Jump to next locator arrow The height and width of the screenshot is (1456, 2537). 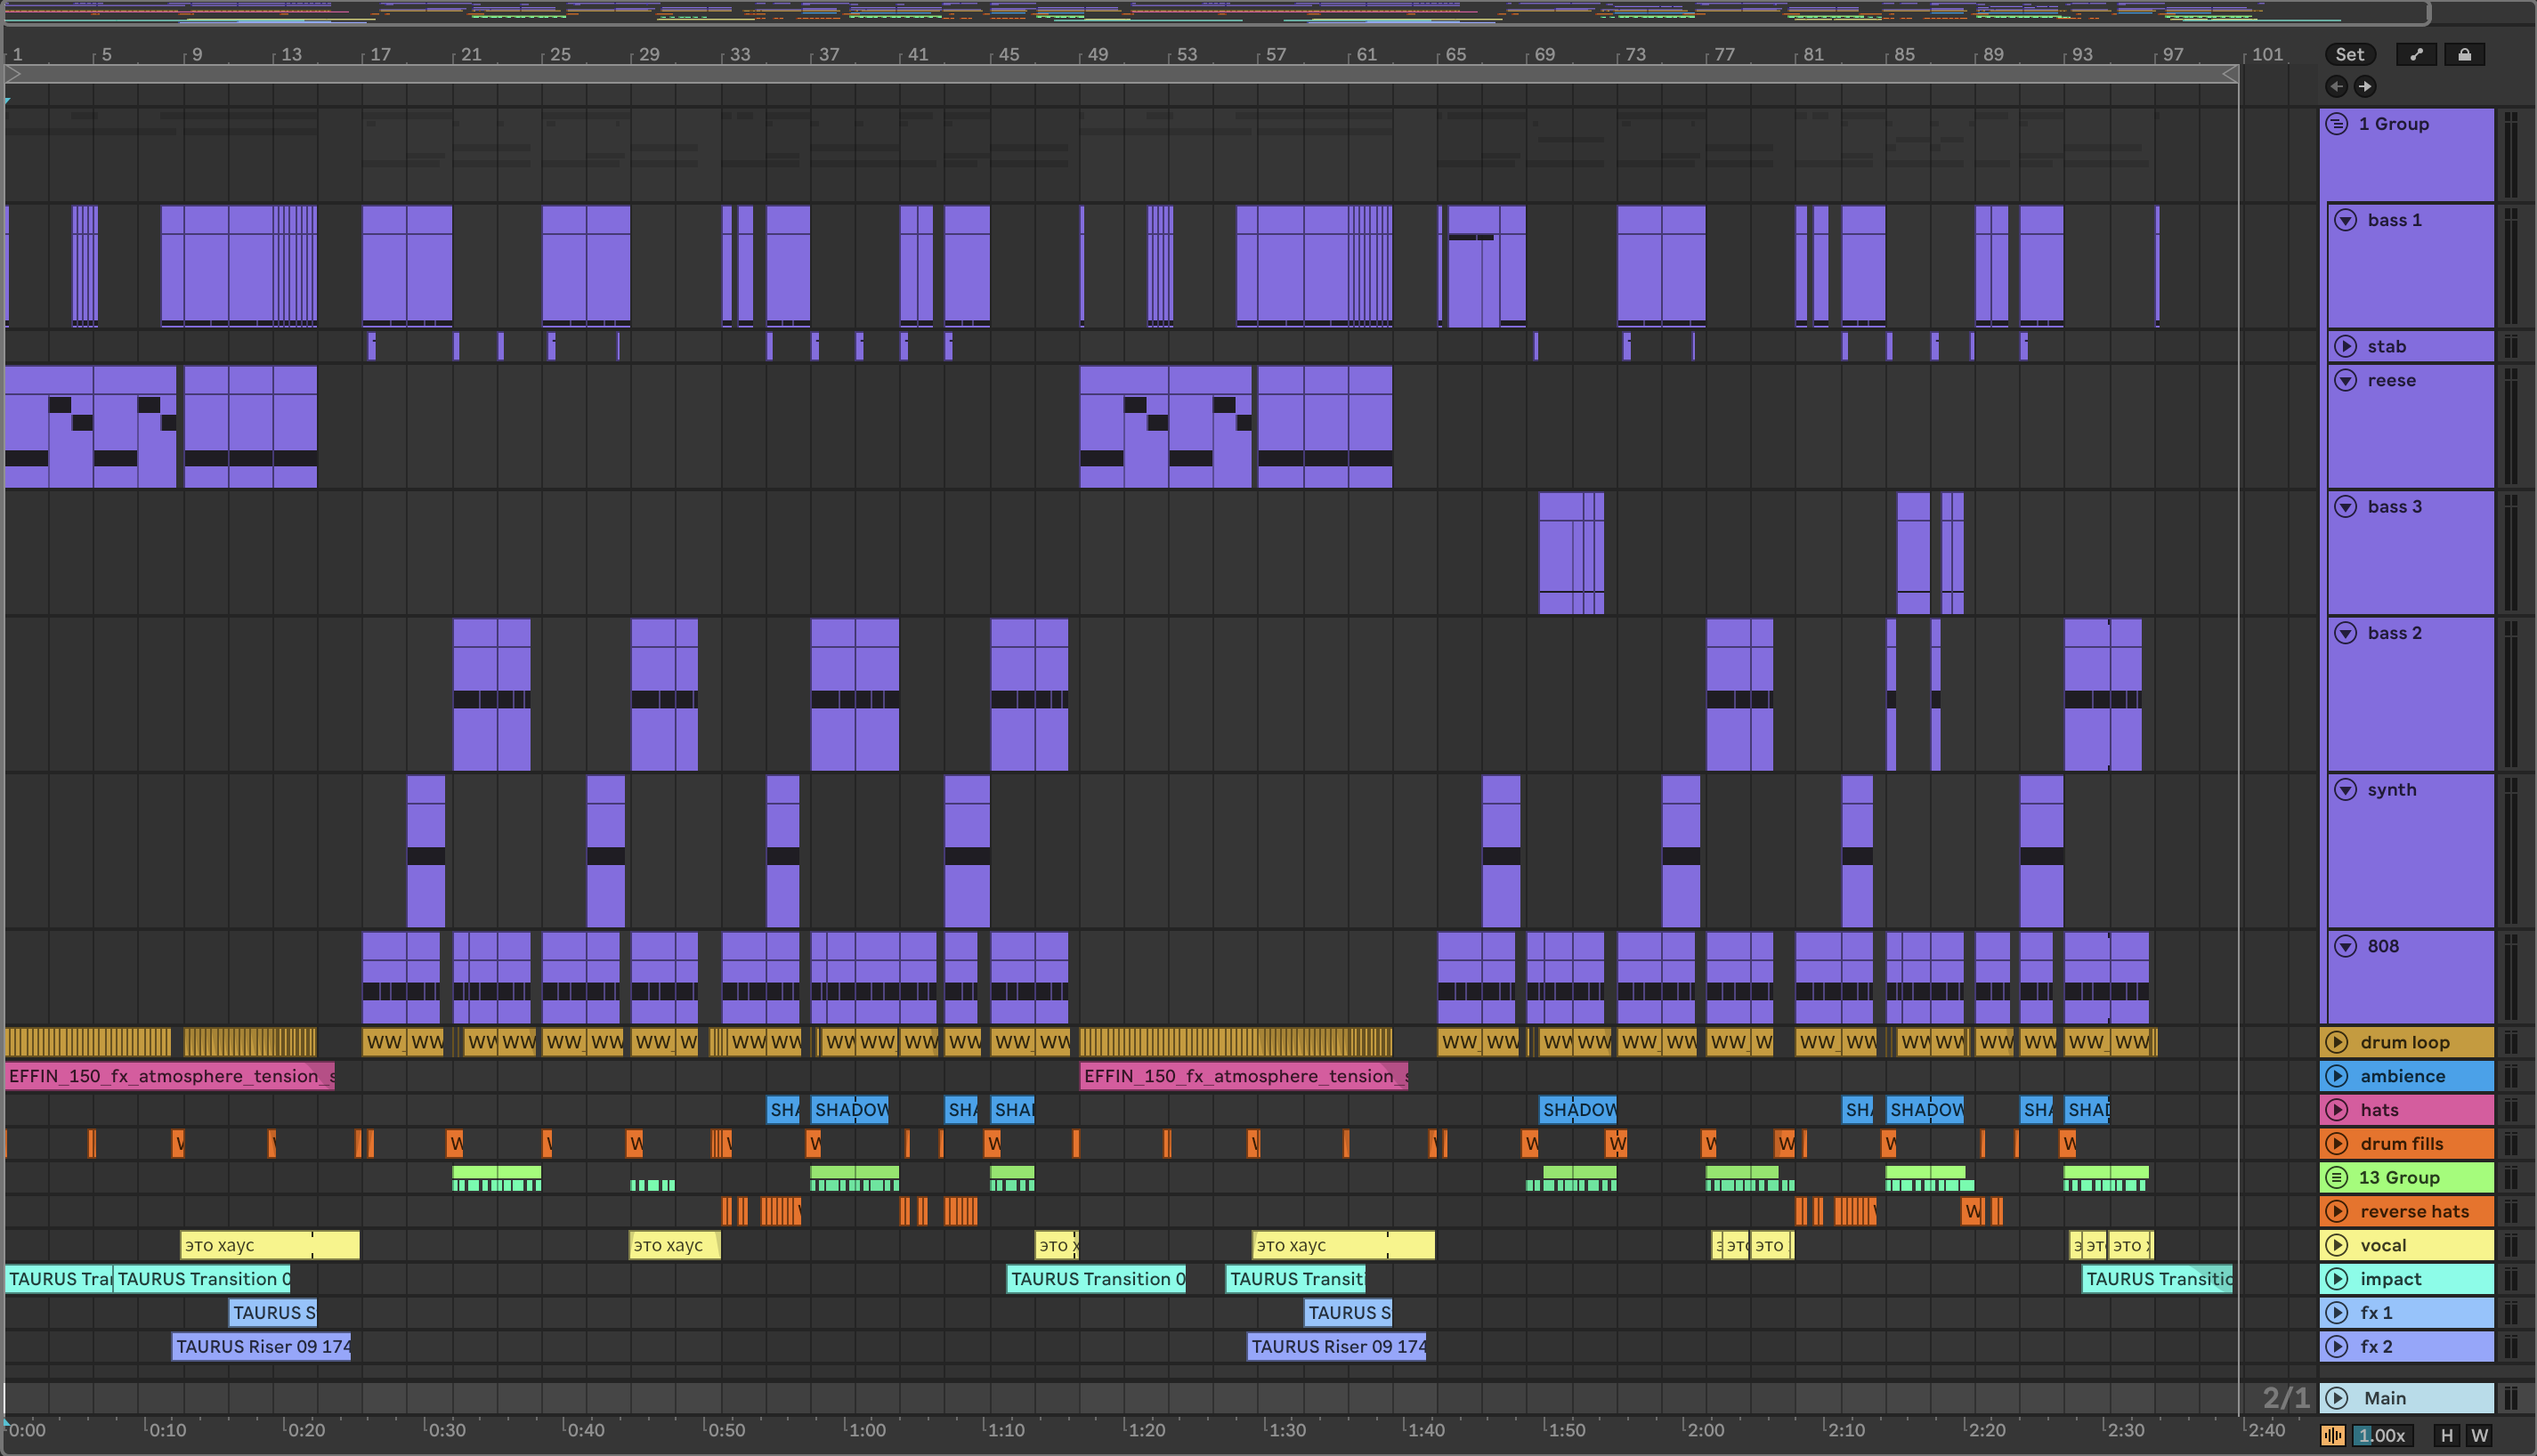2364,86
